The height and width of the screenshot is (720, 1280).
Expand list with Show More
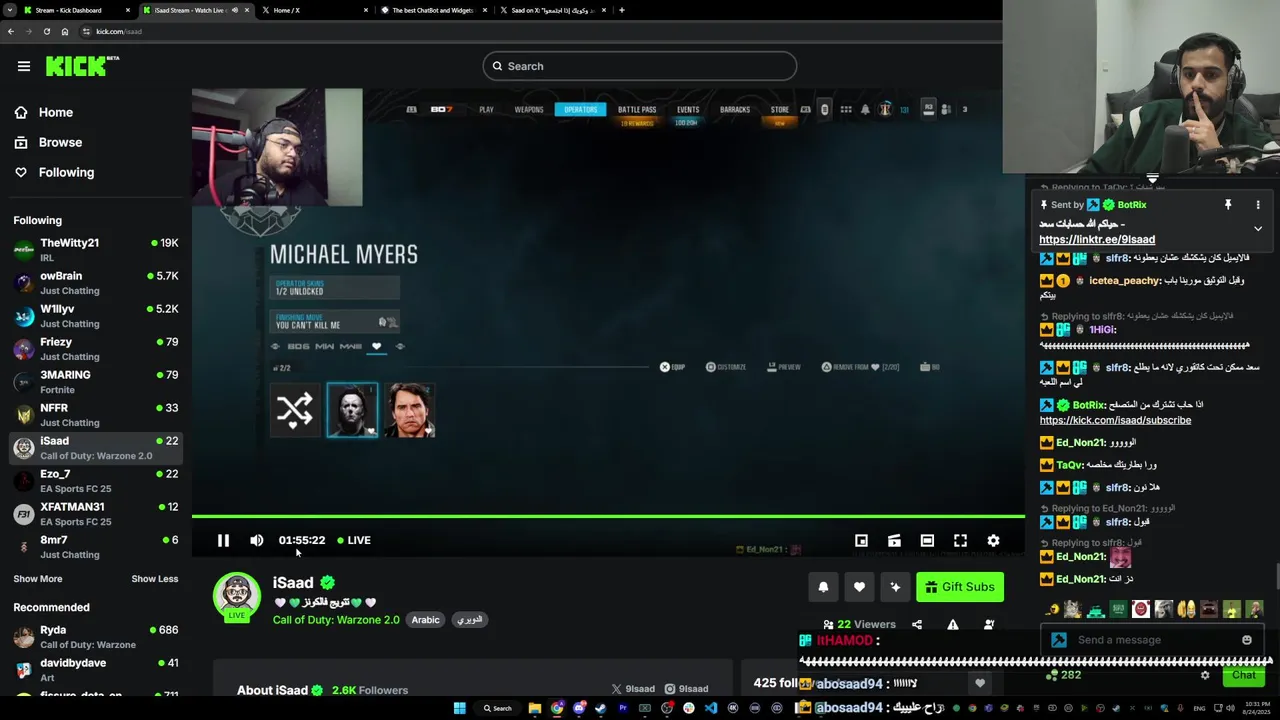pyautogui.click(x=38, y=579)
